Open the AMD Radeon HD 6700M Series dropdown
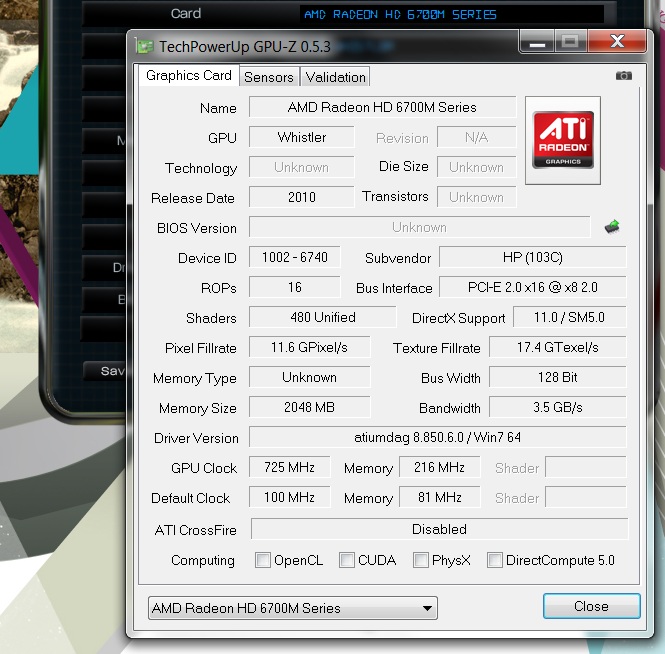 point(293,608)
